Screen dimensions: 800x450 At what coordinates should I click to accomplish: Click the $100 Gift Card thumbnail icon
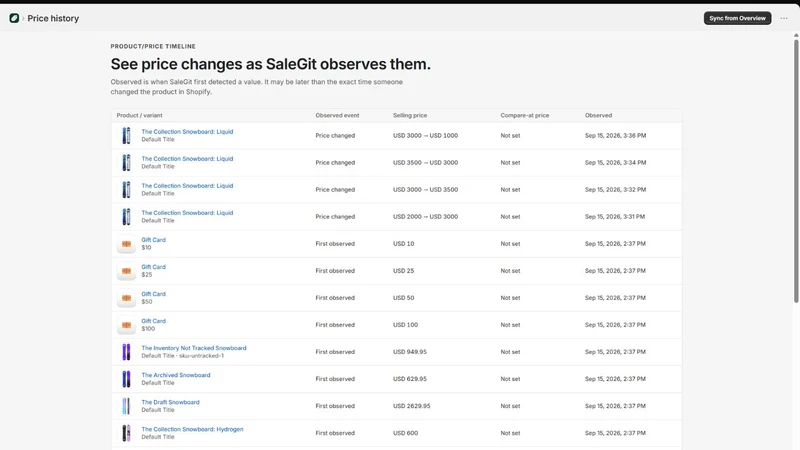[x=126, y=325]
